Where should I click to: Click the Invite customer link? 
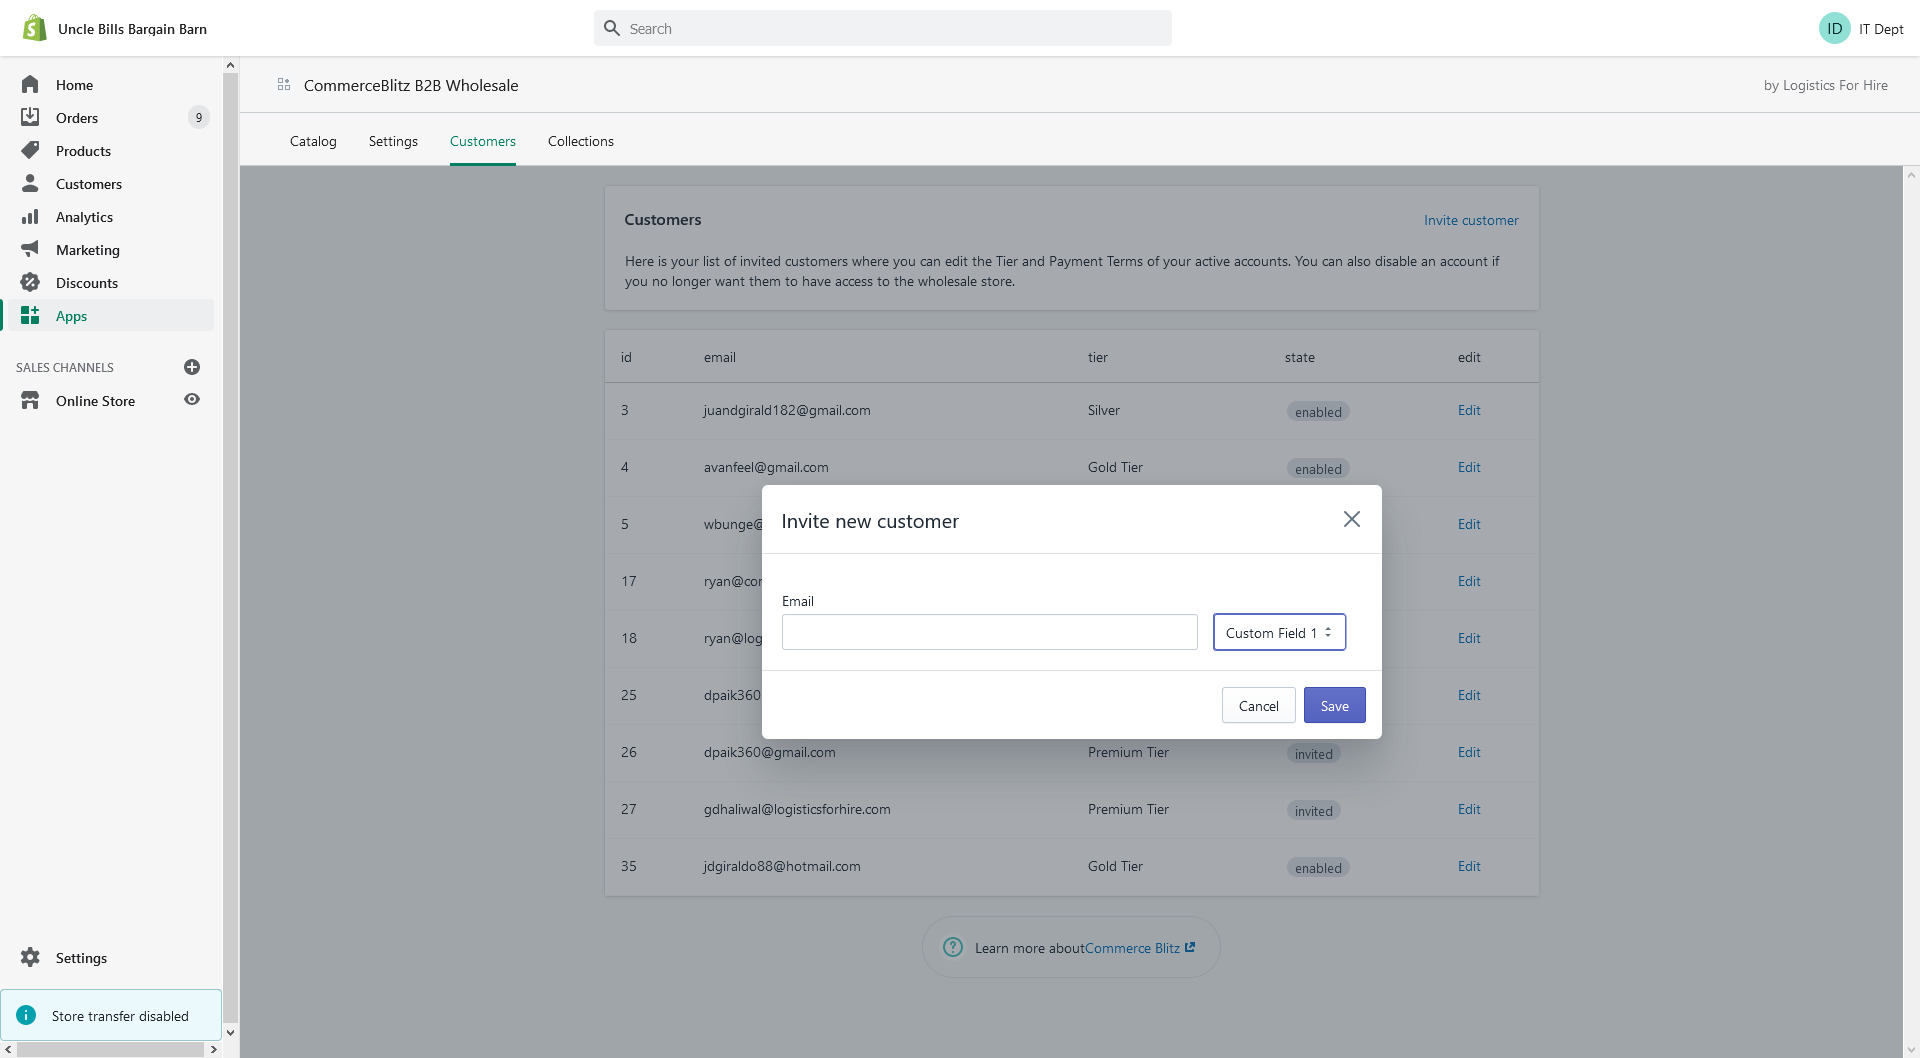click(x=1471, y=220)
